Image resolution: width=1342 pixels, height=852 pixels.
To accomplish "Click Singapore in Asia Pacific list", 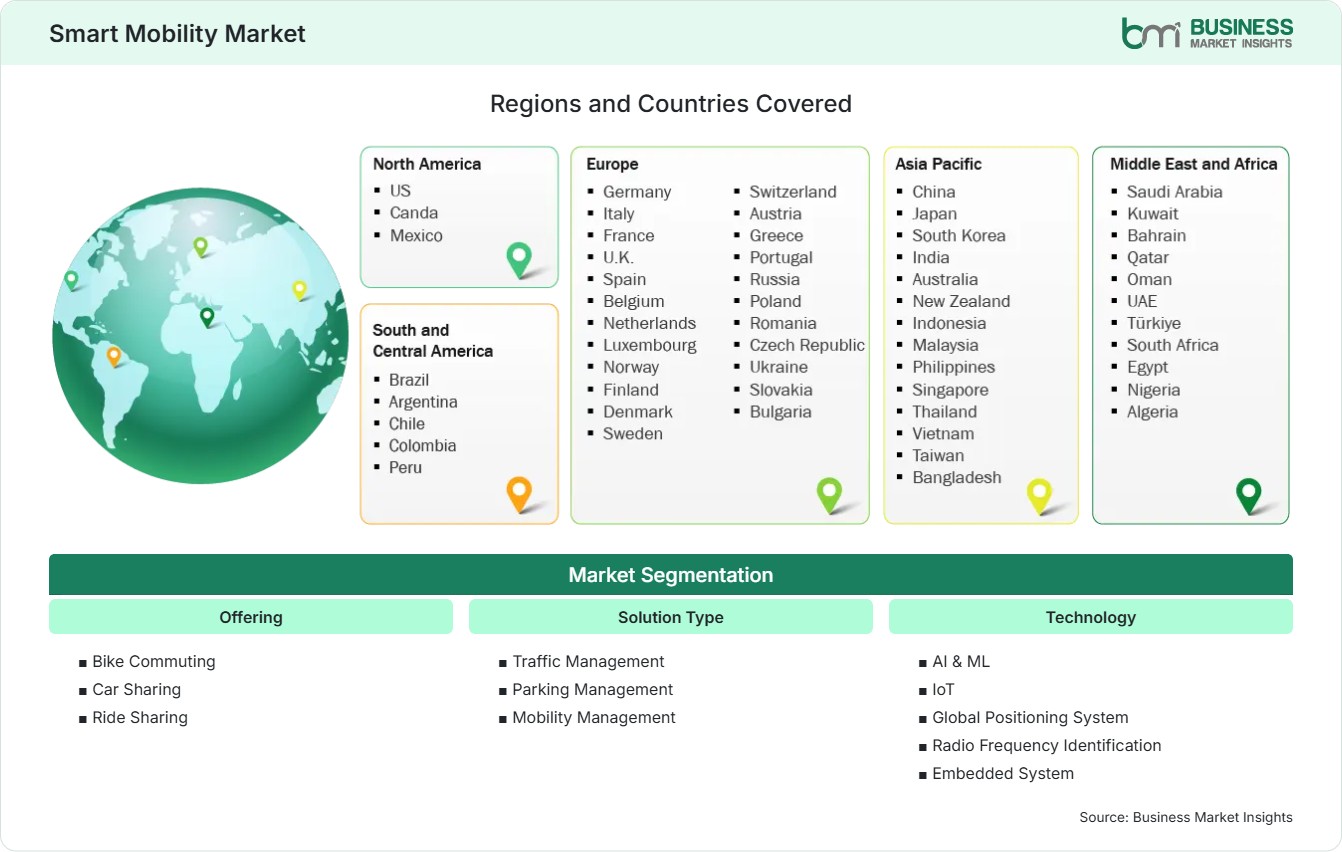I will (x=950, y=390).
